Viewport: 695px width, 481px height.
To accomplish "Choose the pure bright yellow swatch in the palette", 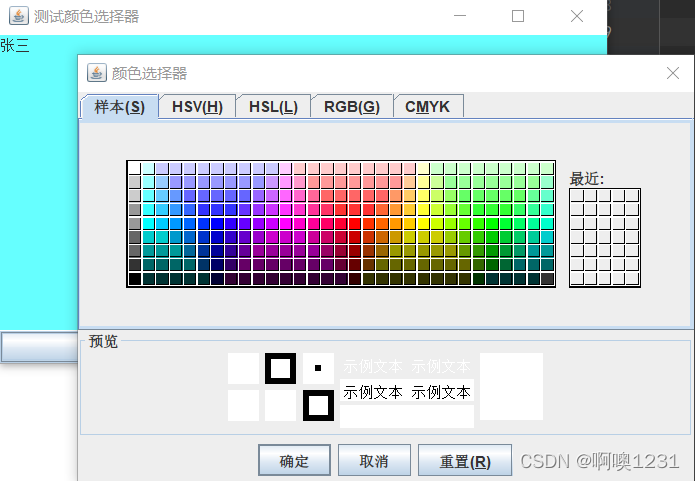I will pyautogui.click(x=423, y=223).
